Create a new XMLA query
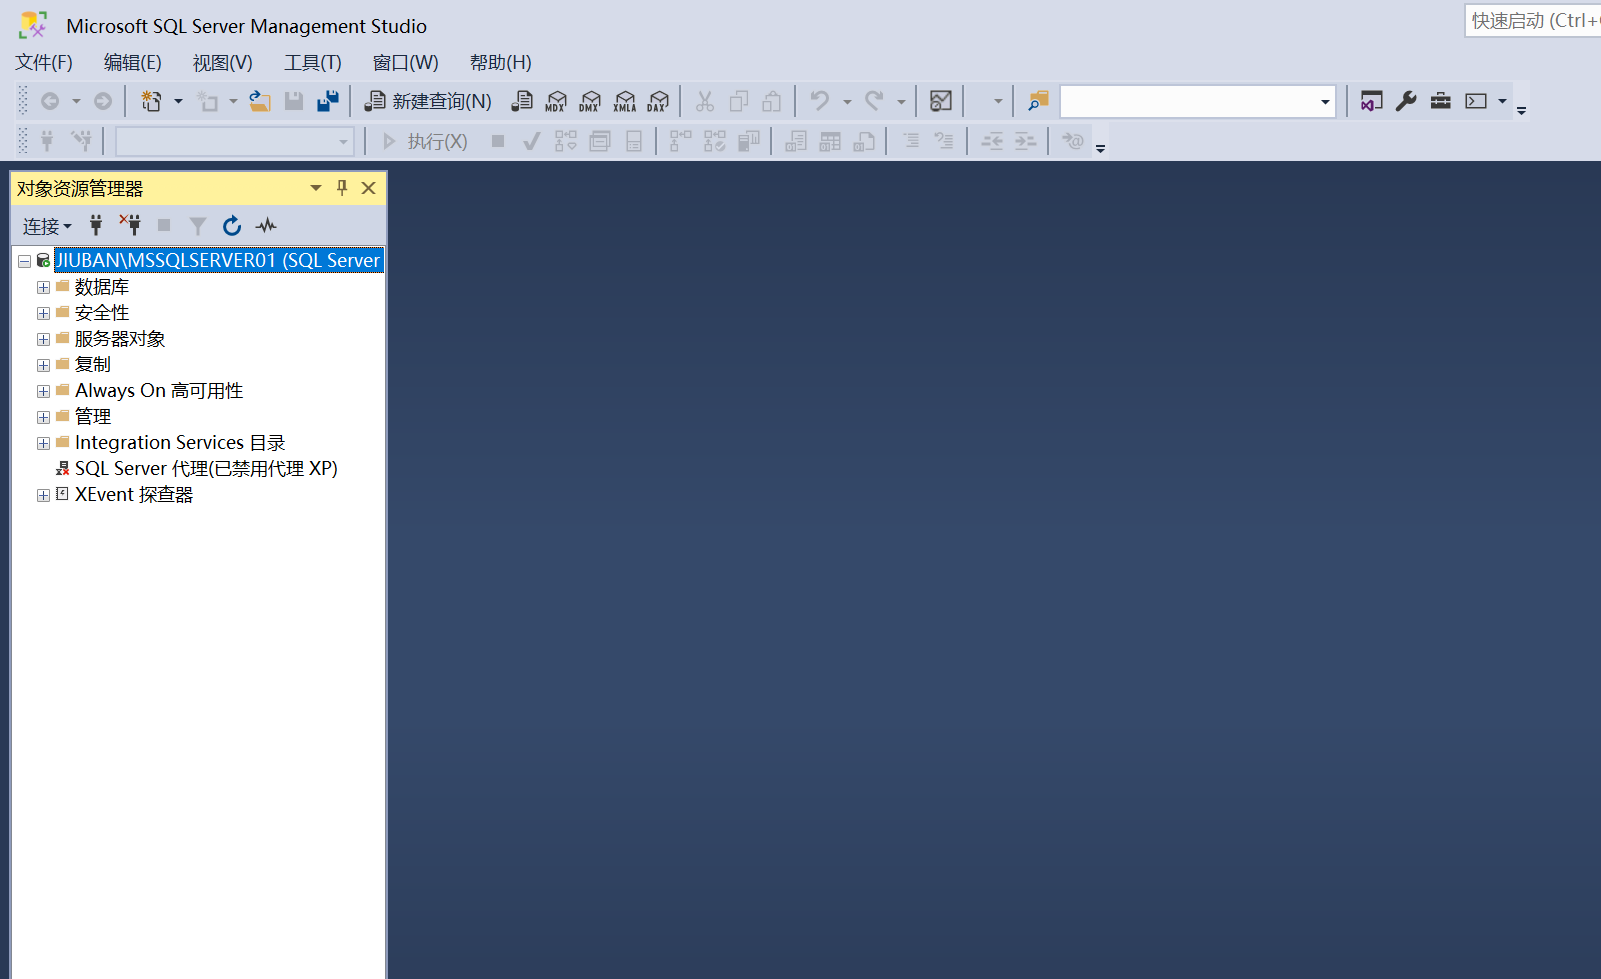The width and height of the screenshot is (1601, 979). 625,101
